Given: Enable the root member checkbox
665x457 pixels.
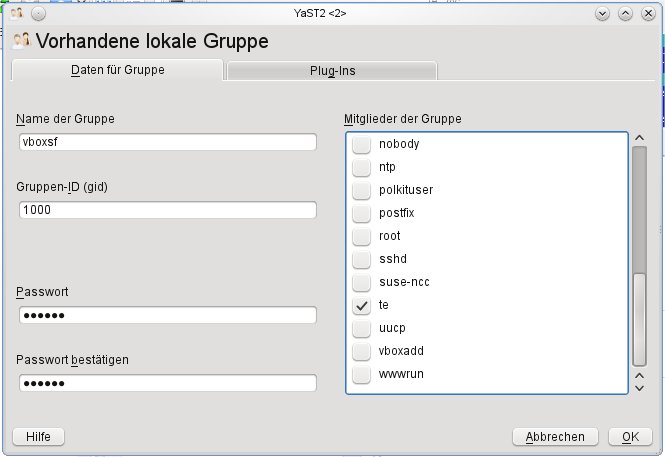Looking at the screenshot, I should pyautogui.click(x=361, y=236).
